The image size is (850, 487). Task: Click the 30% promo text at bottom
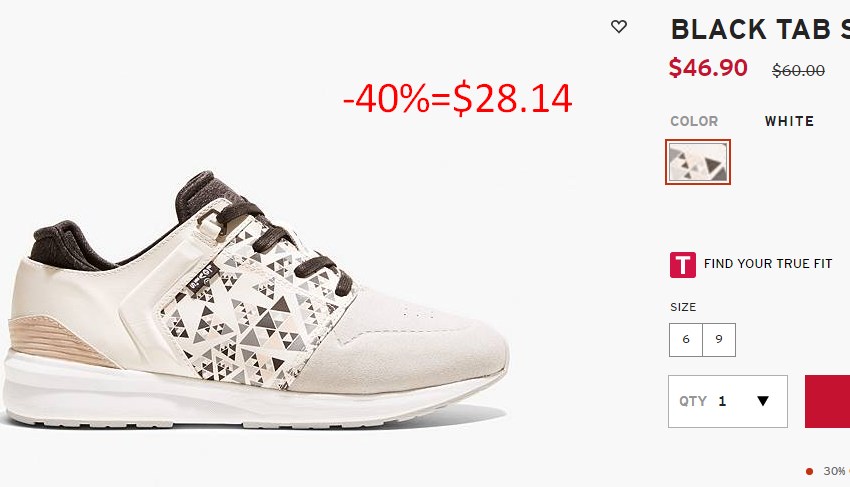point(836,471)
